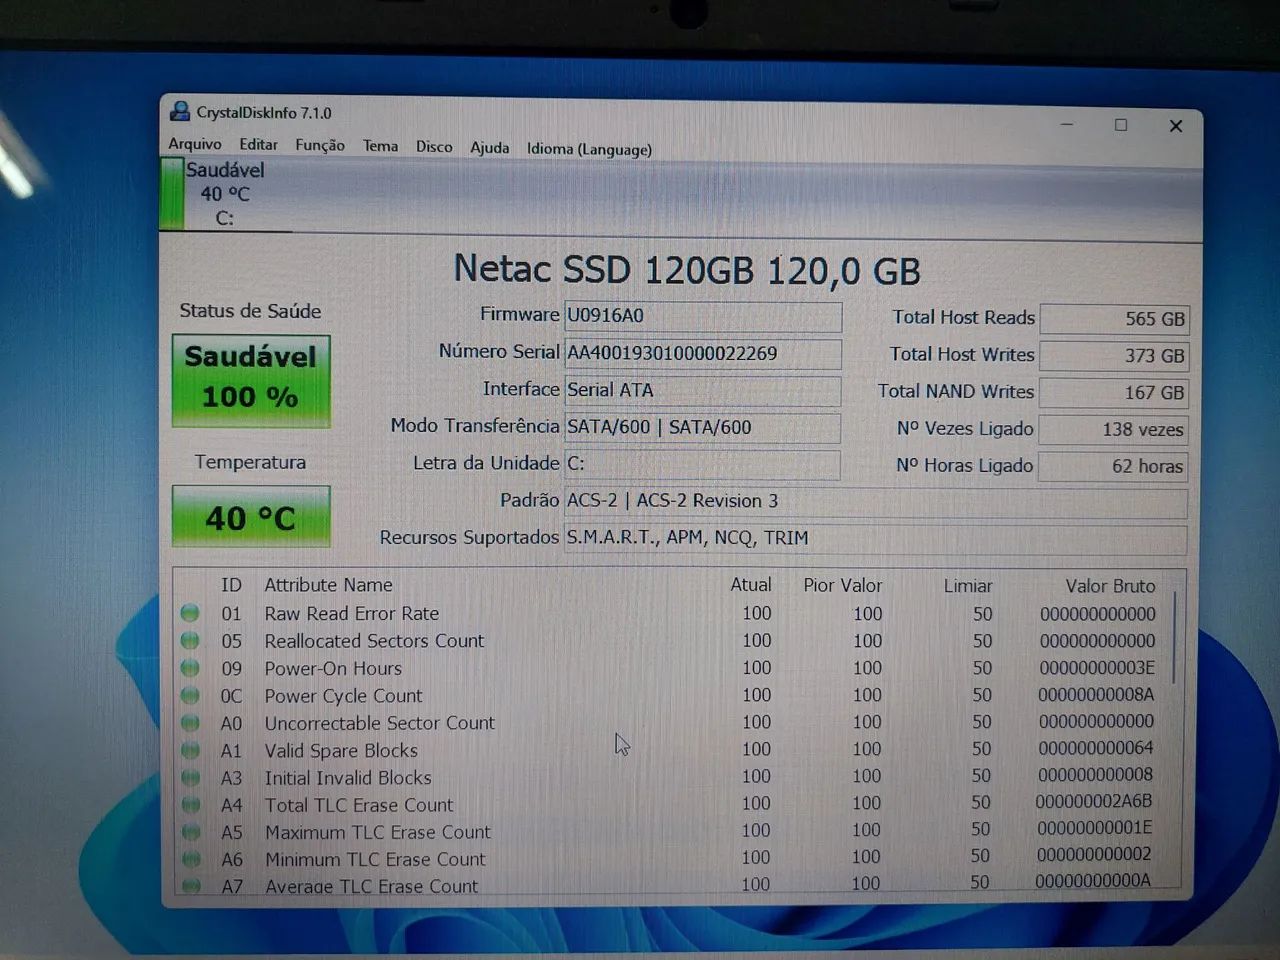
Task: Click the Interface field Serial ATA
Action: point(703,390)
